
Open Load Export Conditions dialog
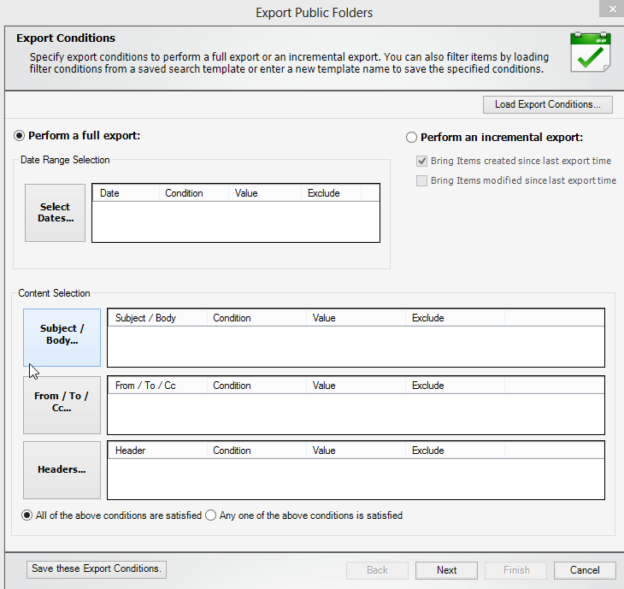[x=547, y=104]
